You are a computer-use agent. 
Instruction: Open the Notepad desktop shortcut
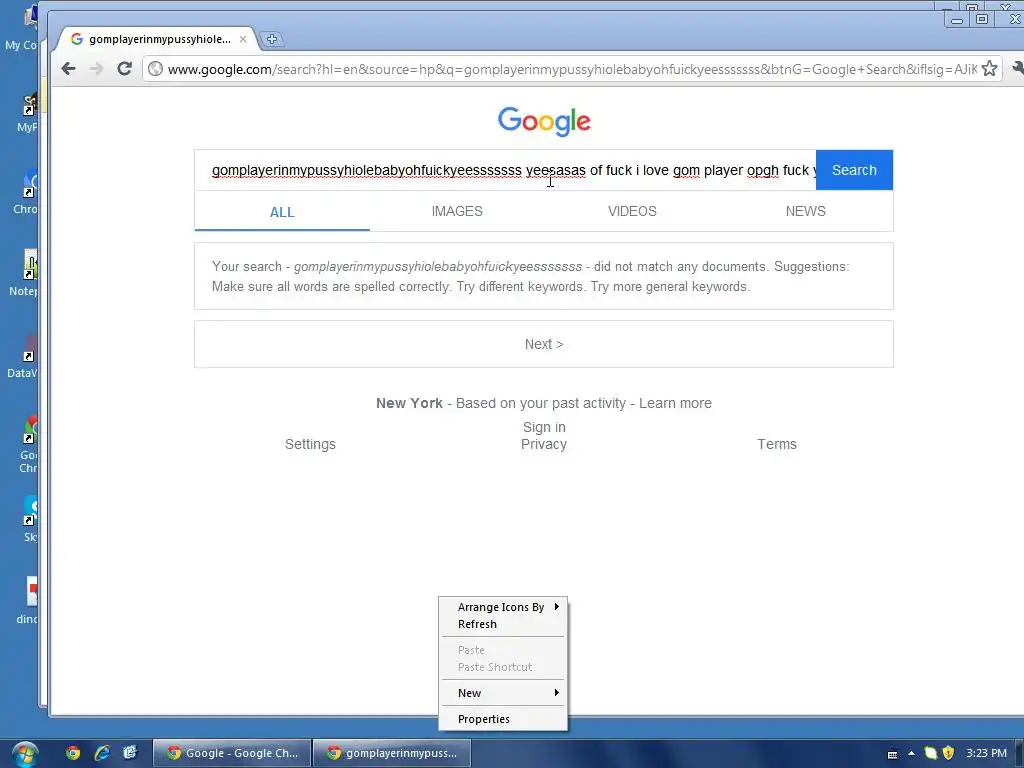[24, 274]
